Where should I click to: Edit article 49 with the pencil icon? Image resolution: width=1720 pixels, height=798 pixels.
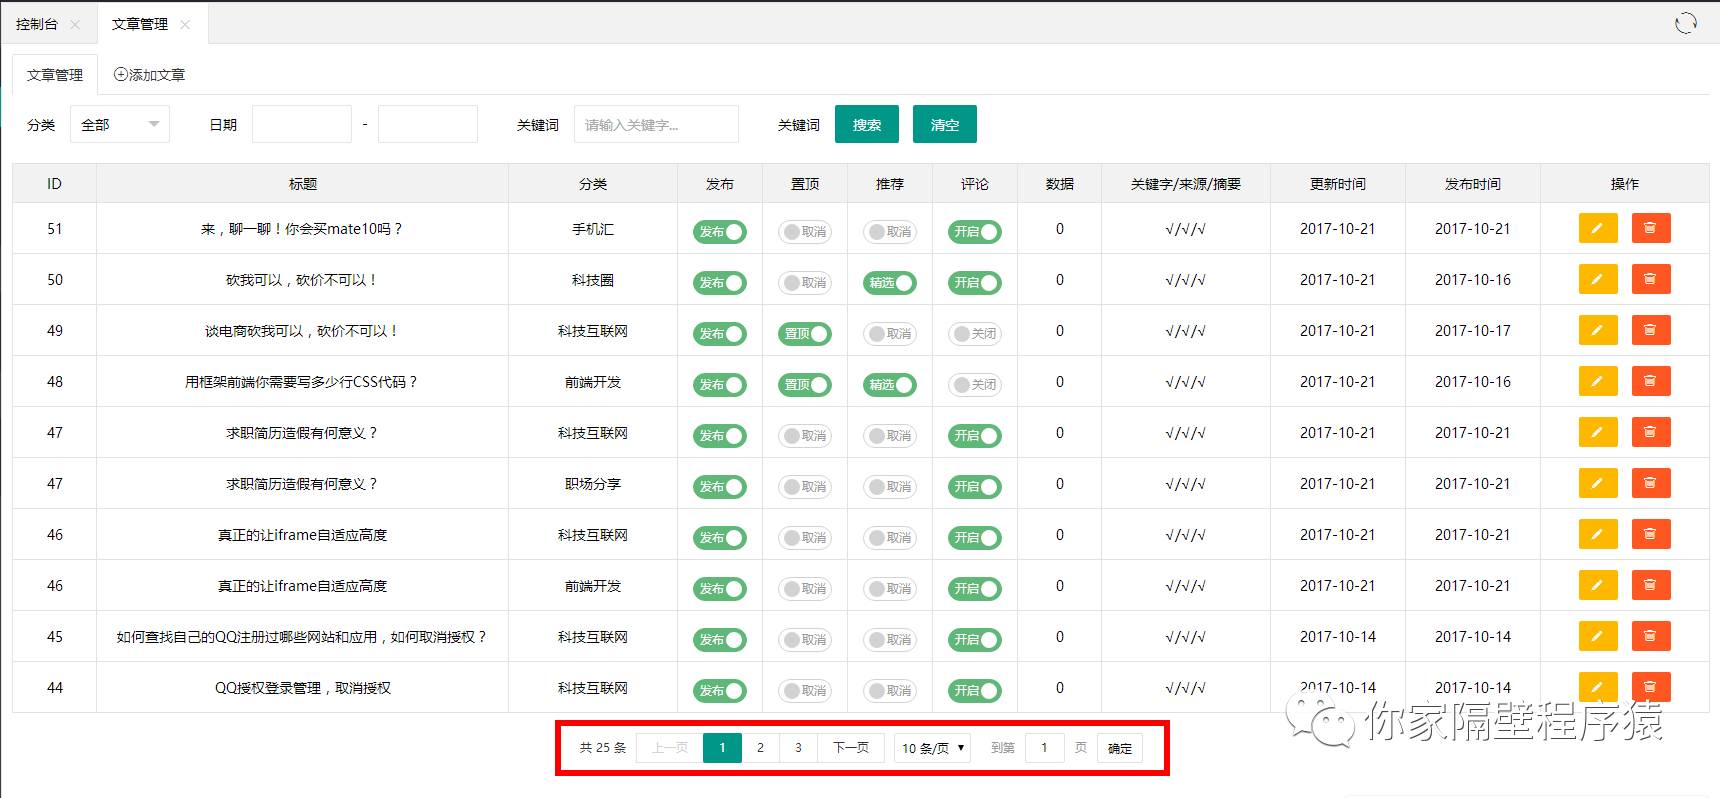coord(1597,330)
